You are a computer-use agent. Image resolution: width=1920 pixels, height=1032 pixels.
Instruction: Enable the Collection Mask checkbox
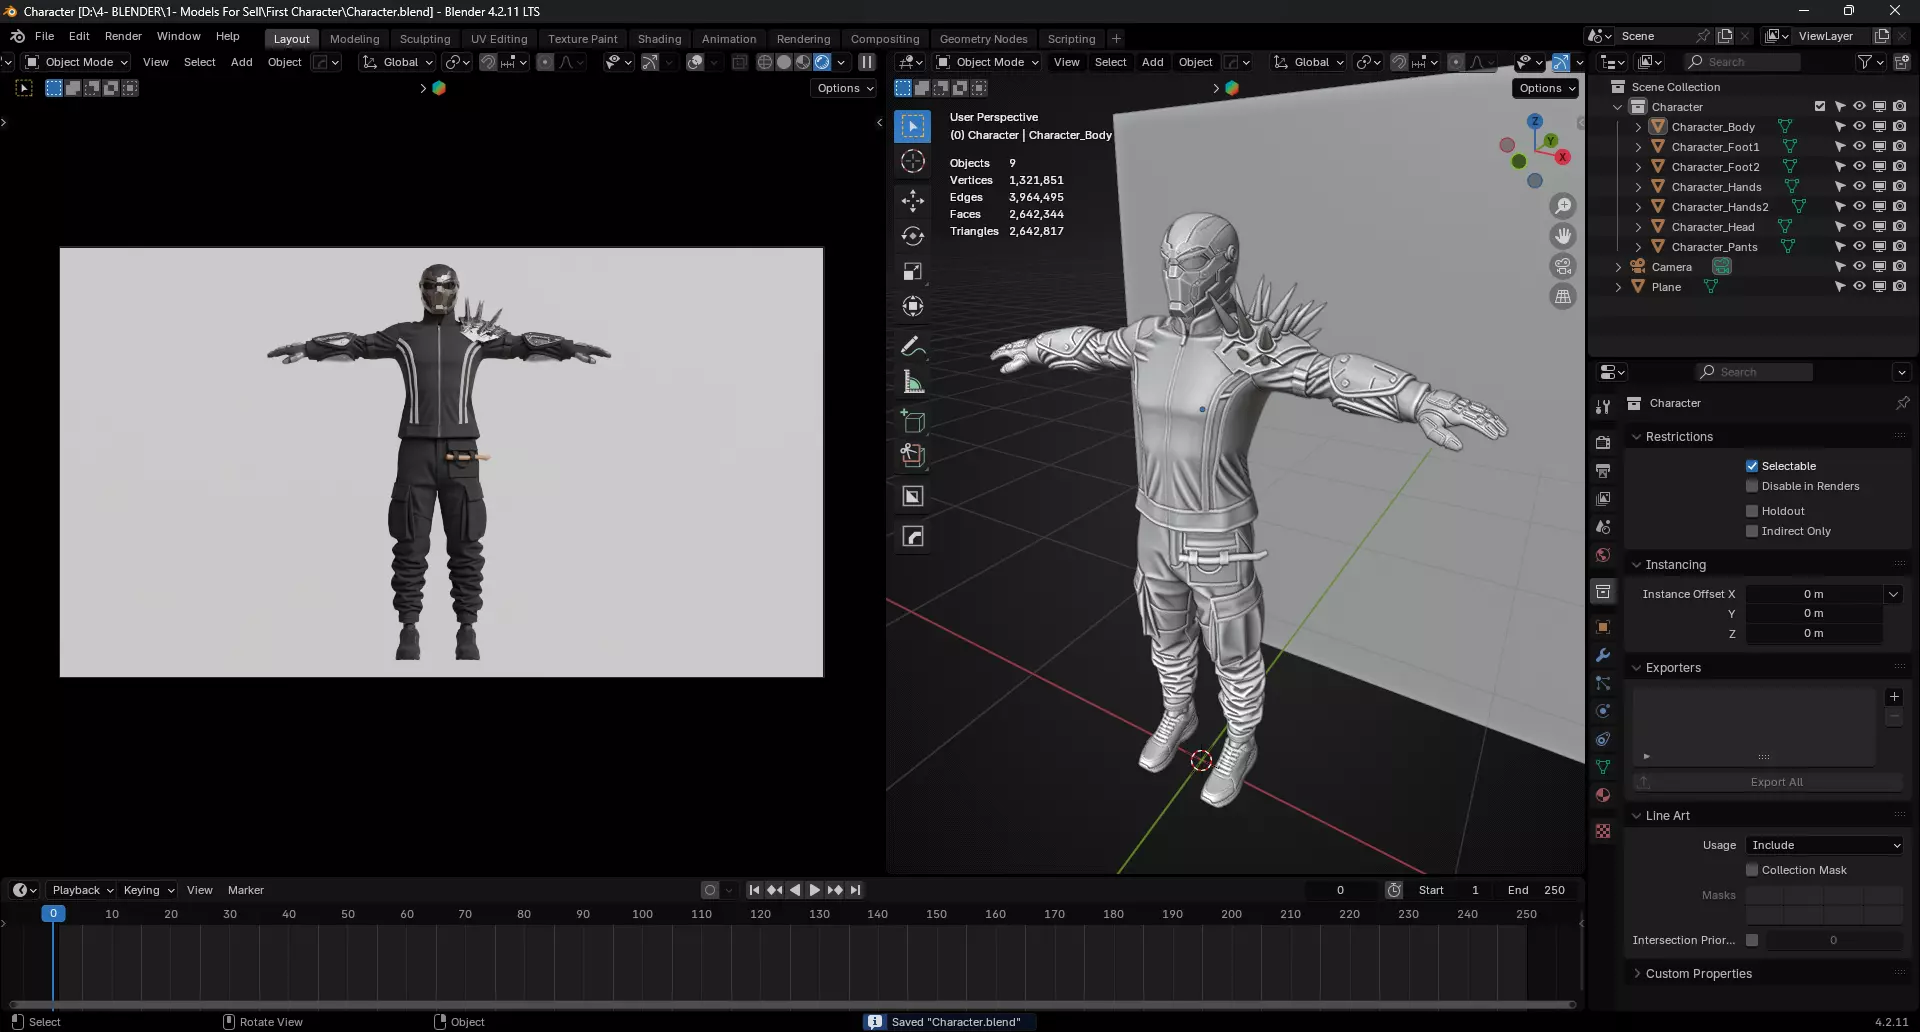[x=1752, y=870]
